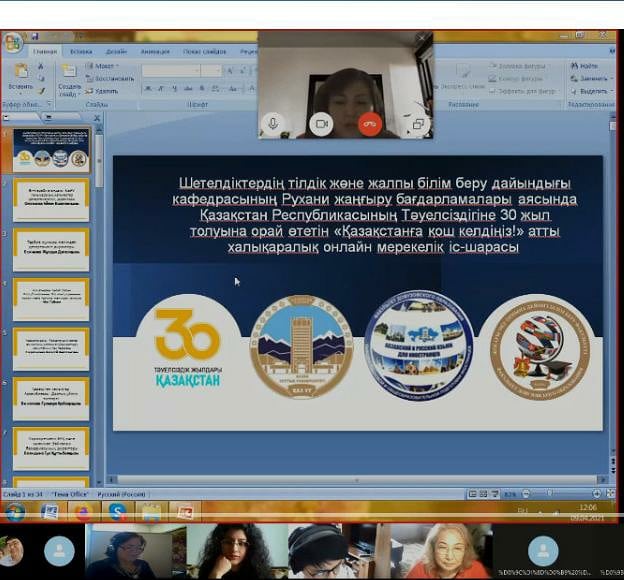The width and height of the screenshot is (624, 580).
Task: Switch to the Дизайн ribbon tab
Action: click(116, 51)
